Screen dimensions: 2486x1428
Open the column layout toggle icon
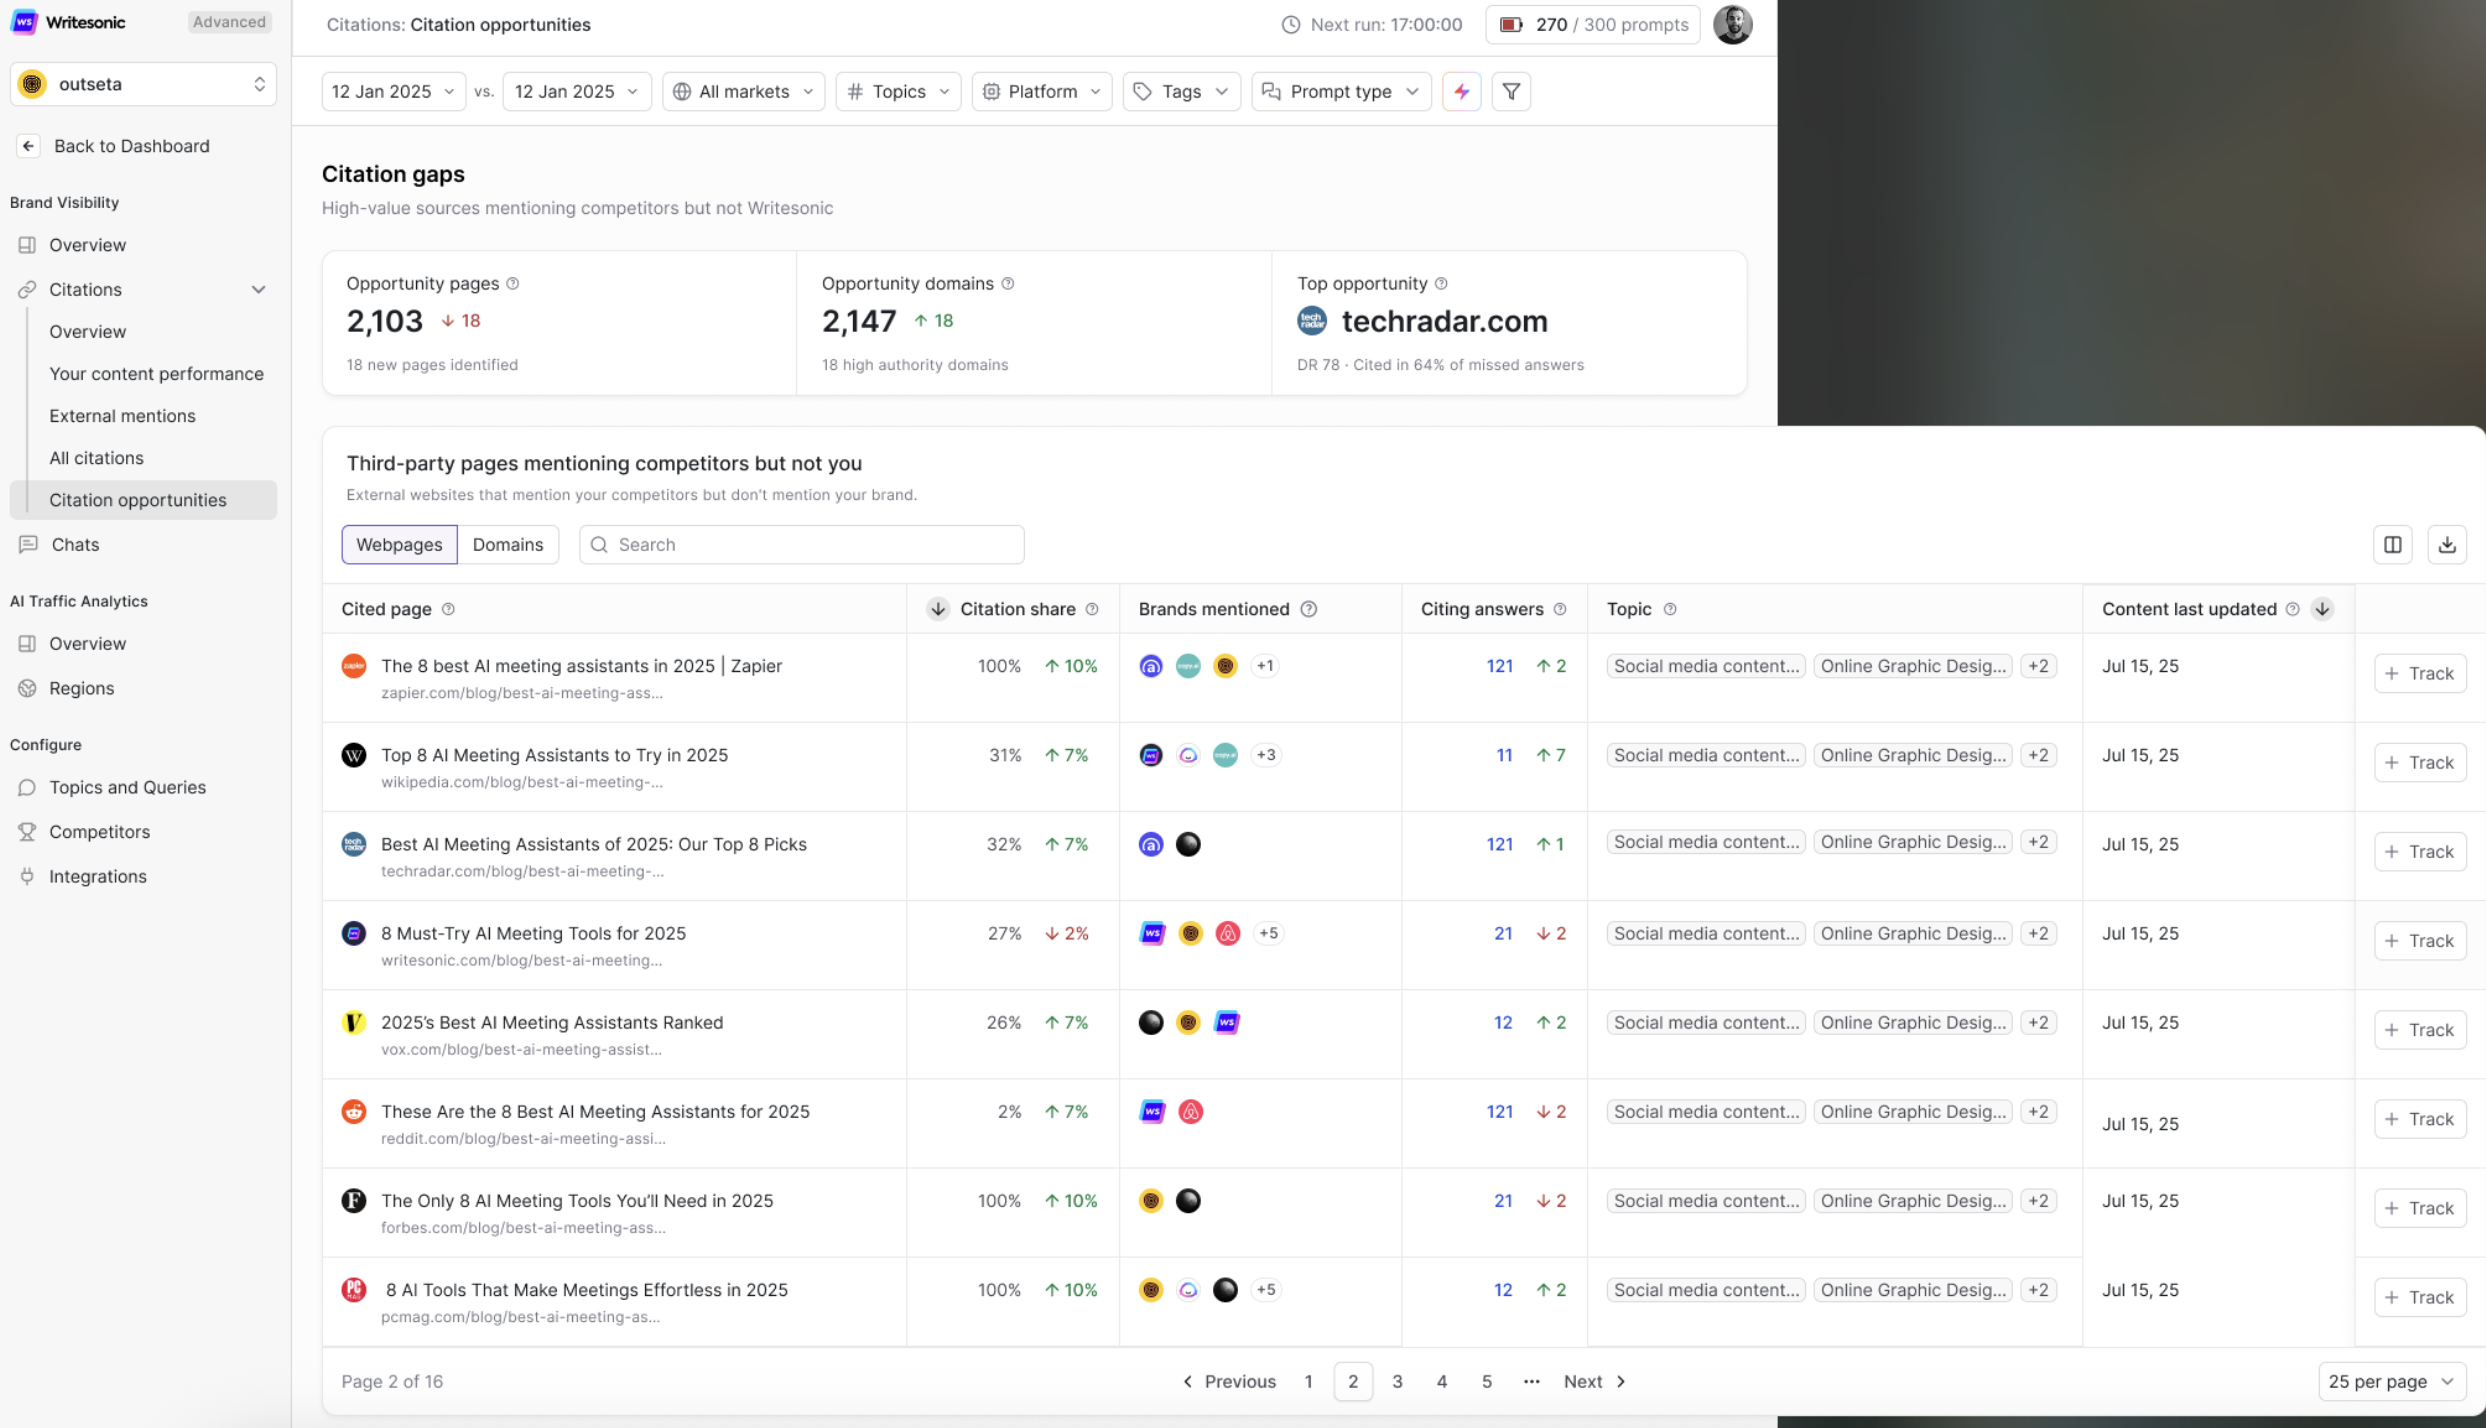tap(2392, 544)
